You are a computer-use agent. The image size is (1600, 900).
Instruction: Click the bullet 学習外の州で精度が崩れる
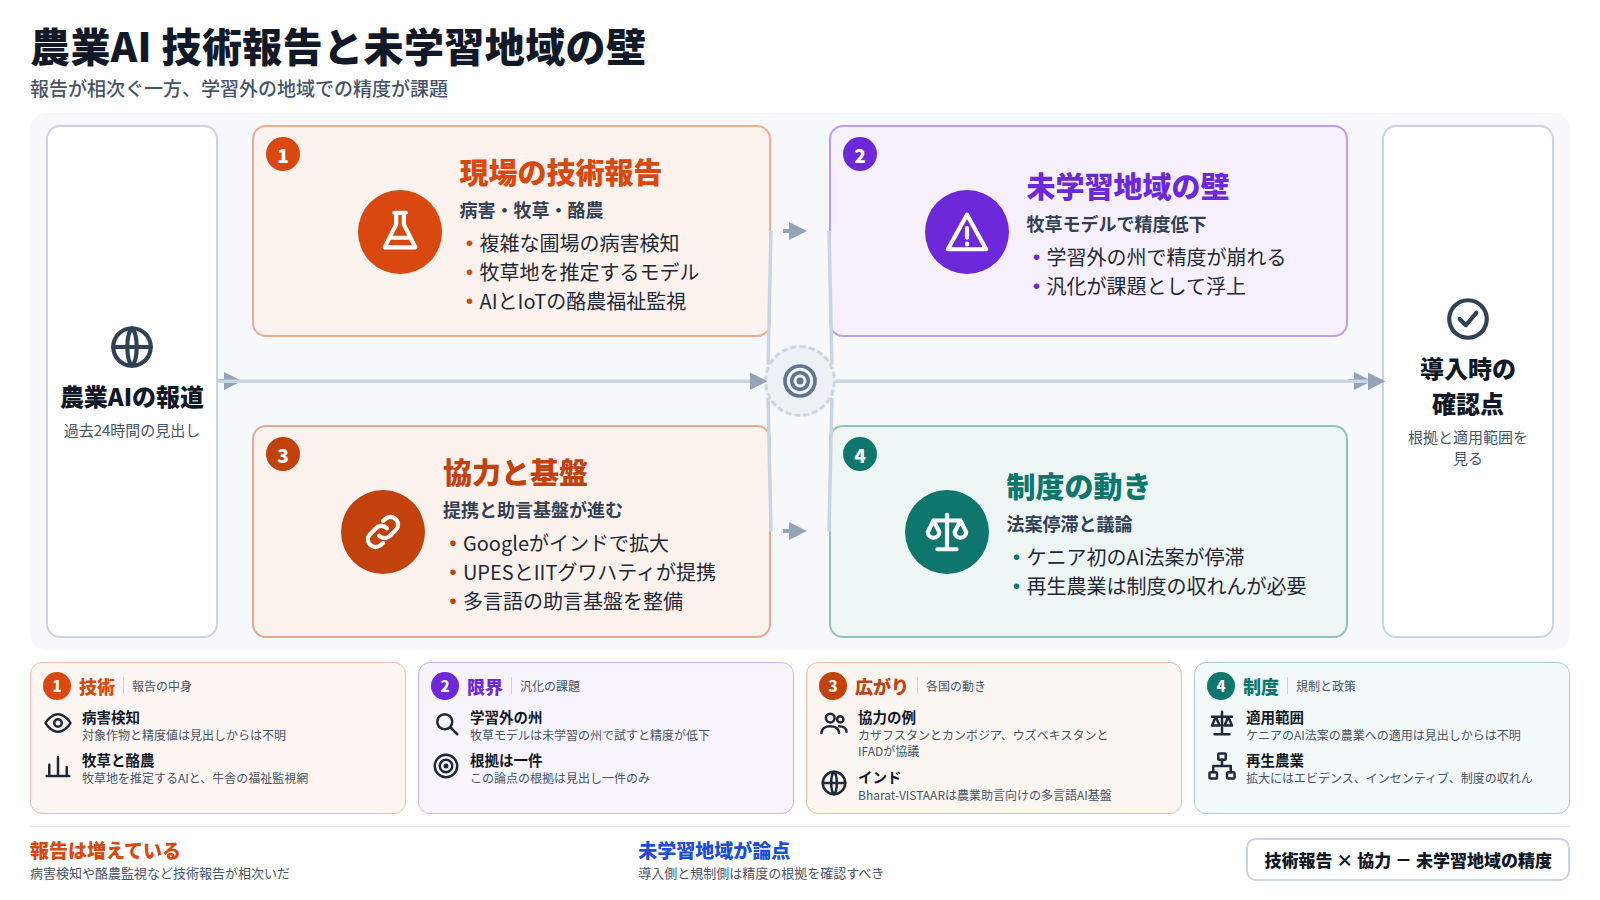coord(1165,257)
